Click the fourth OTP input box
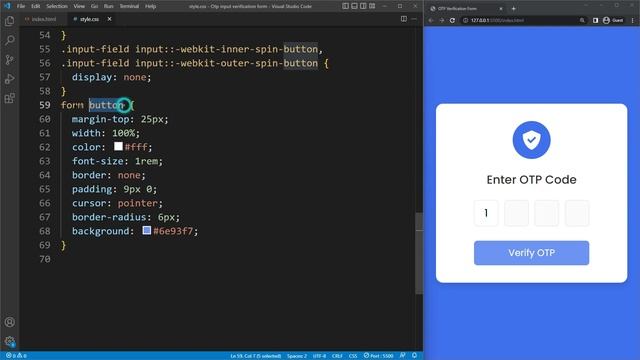640x360 pixels. (x=577, y=213)
